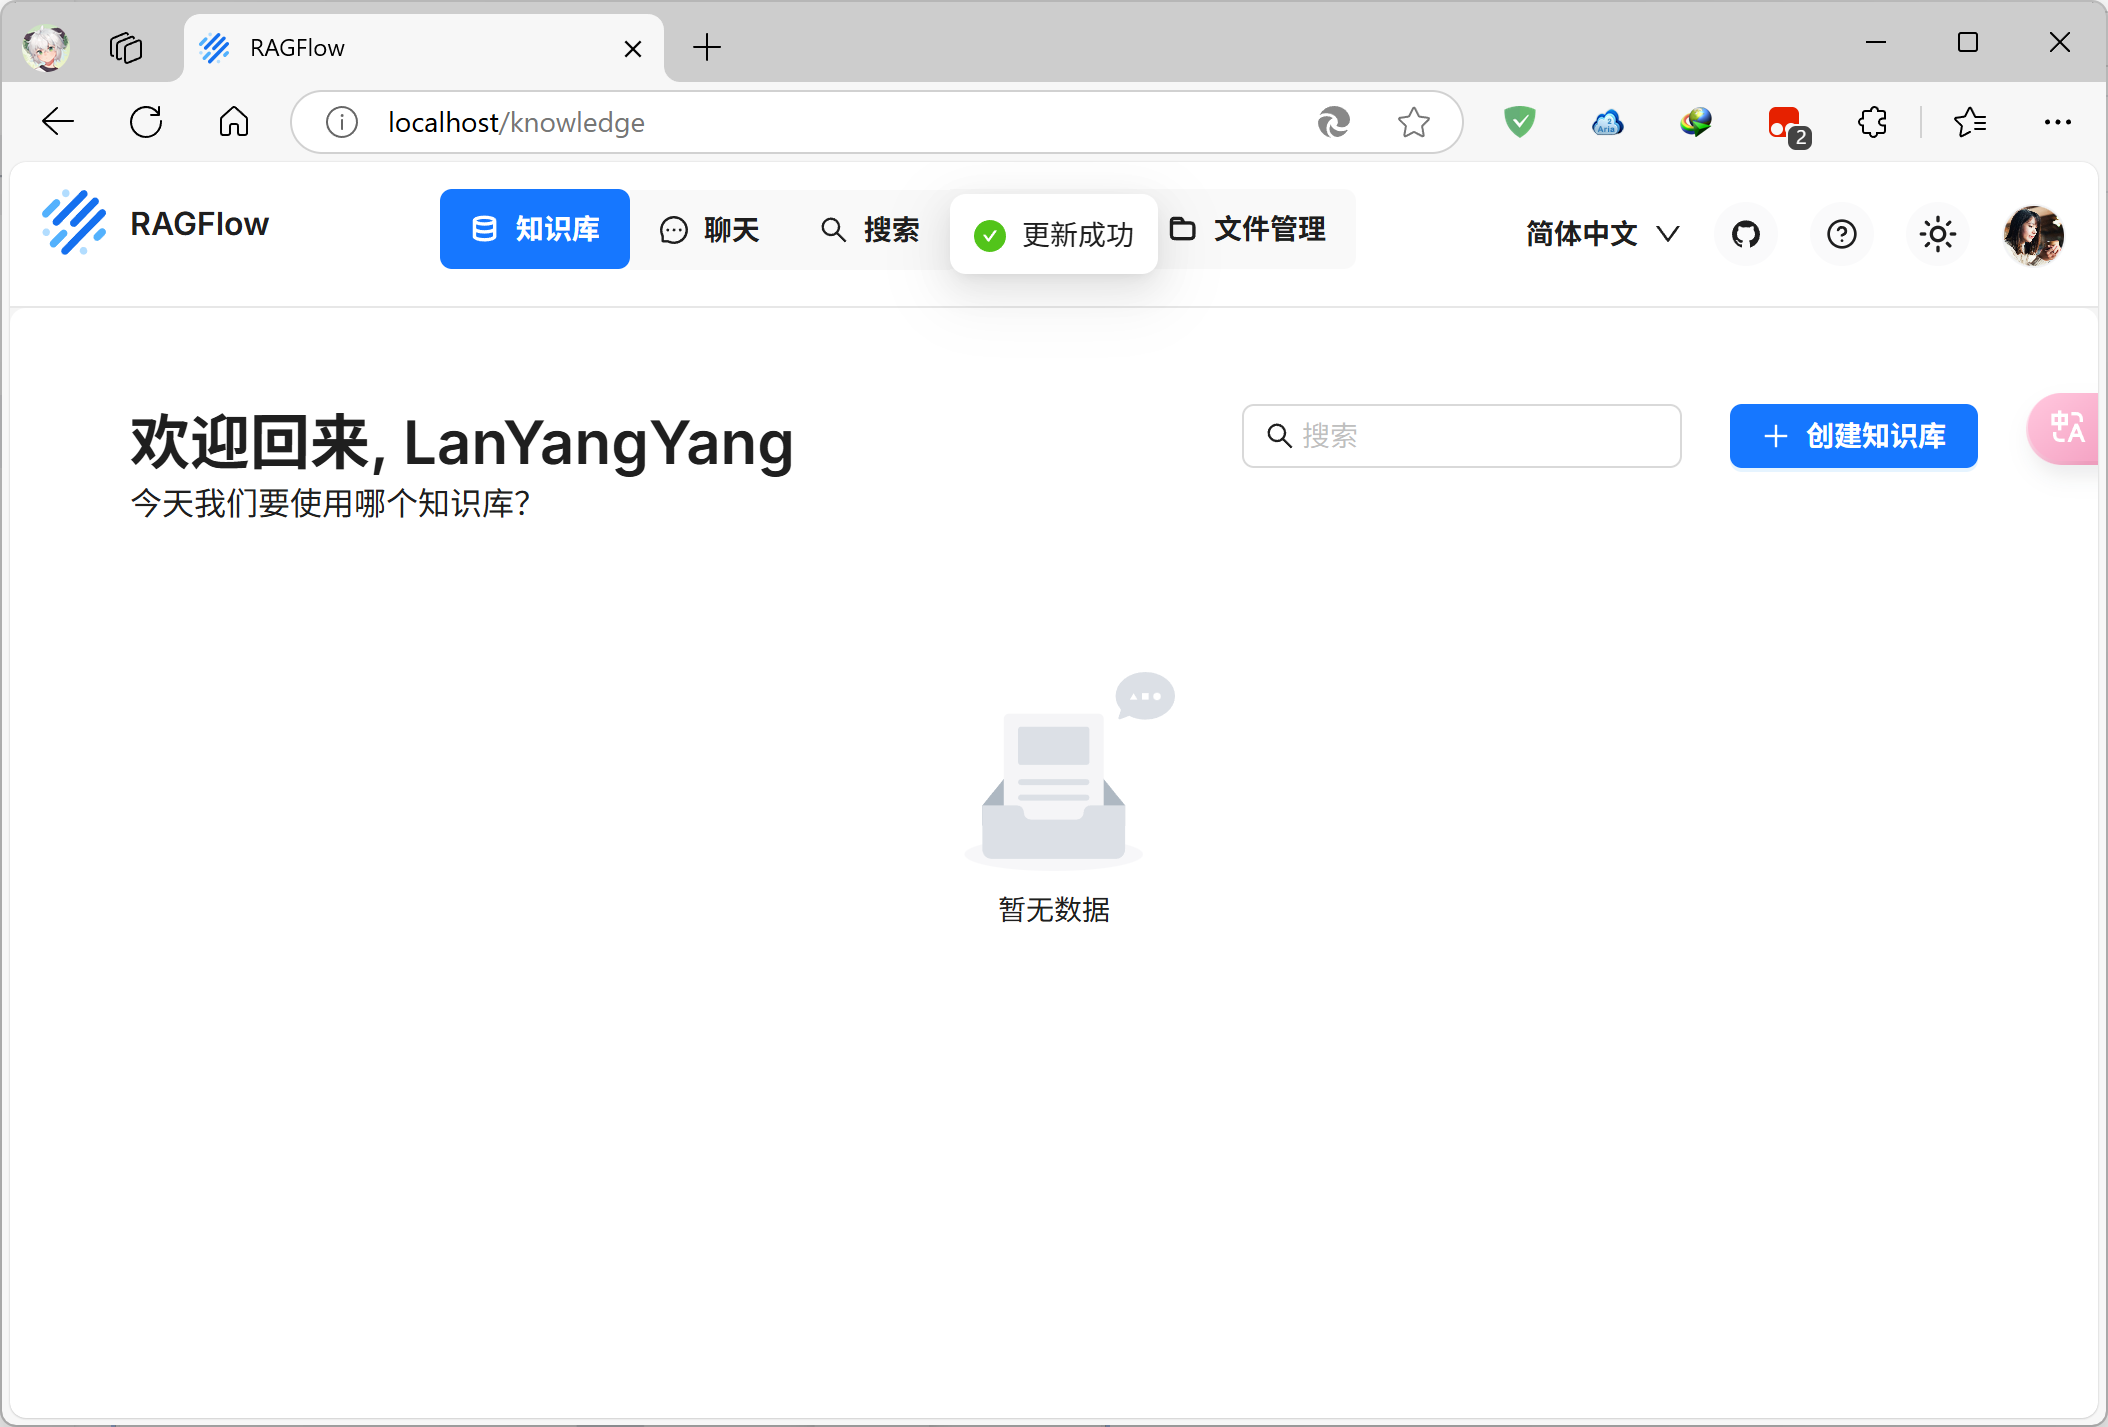Open the 文件管理 tab

tap(1248, 229)
